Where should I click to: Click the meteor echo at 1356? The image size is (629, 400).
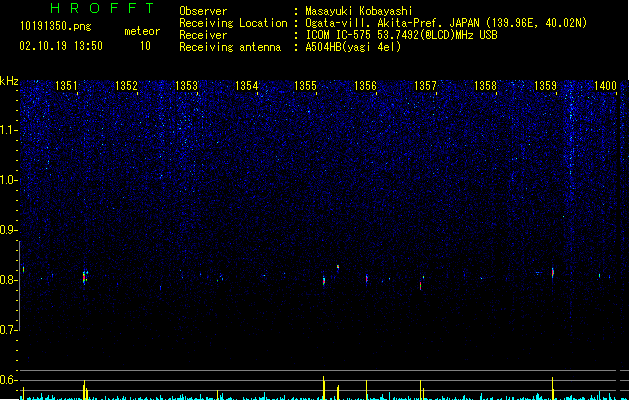[367, 278]
